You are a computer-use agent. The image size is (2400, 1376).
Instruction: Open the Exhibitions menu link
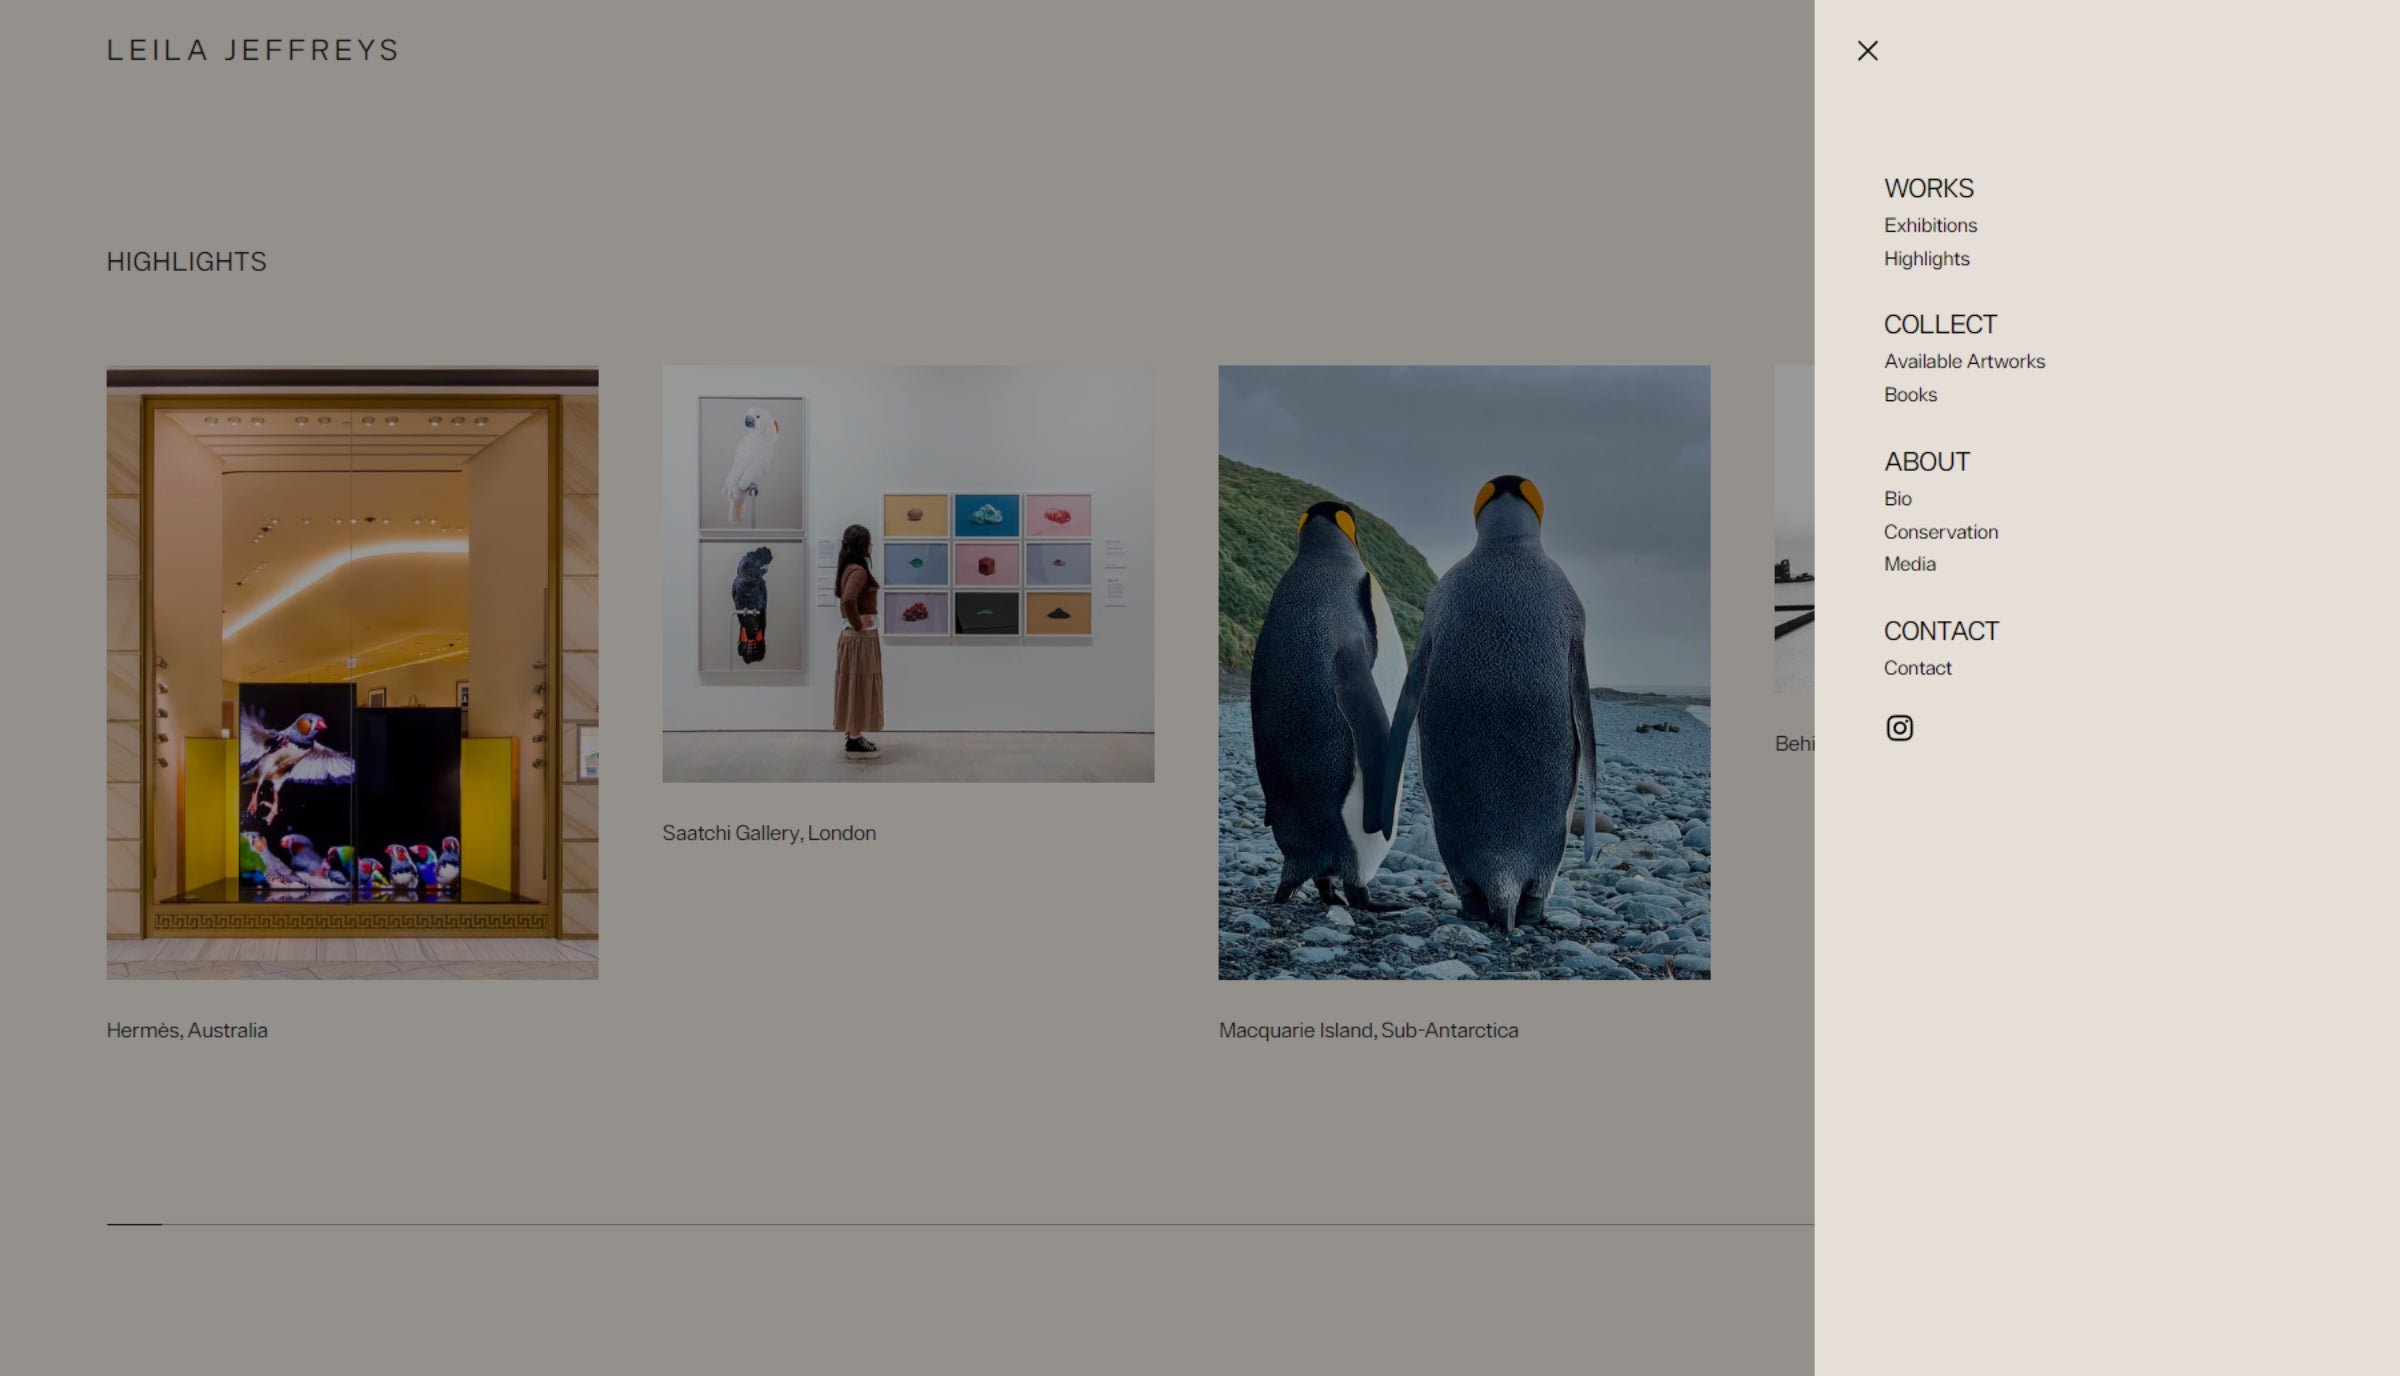1930,226
